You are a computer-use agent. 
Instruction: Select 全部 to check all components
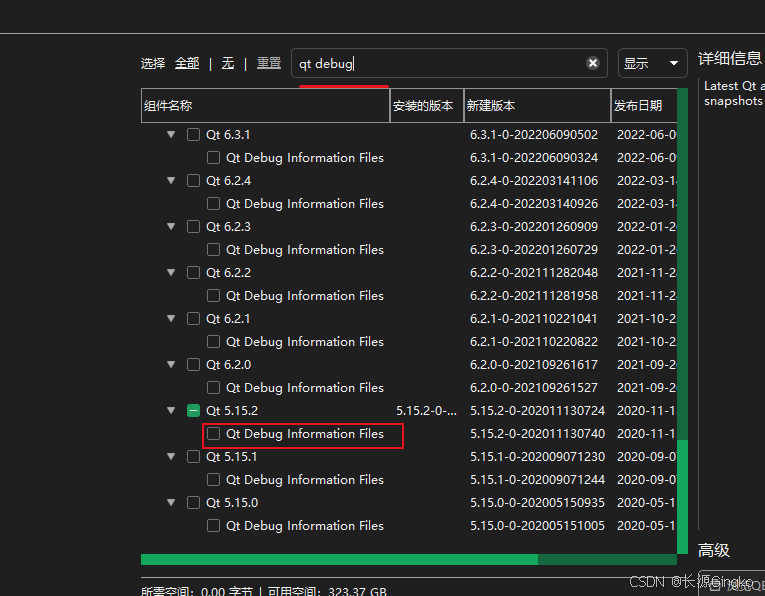coord(187,63)
